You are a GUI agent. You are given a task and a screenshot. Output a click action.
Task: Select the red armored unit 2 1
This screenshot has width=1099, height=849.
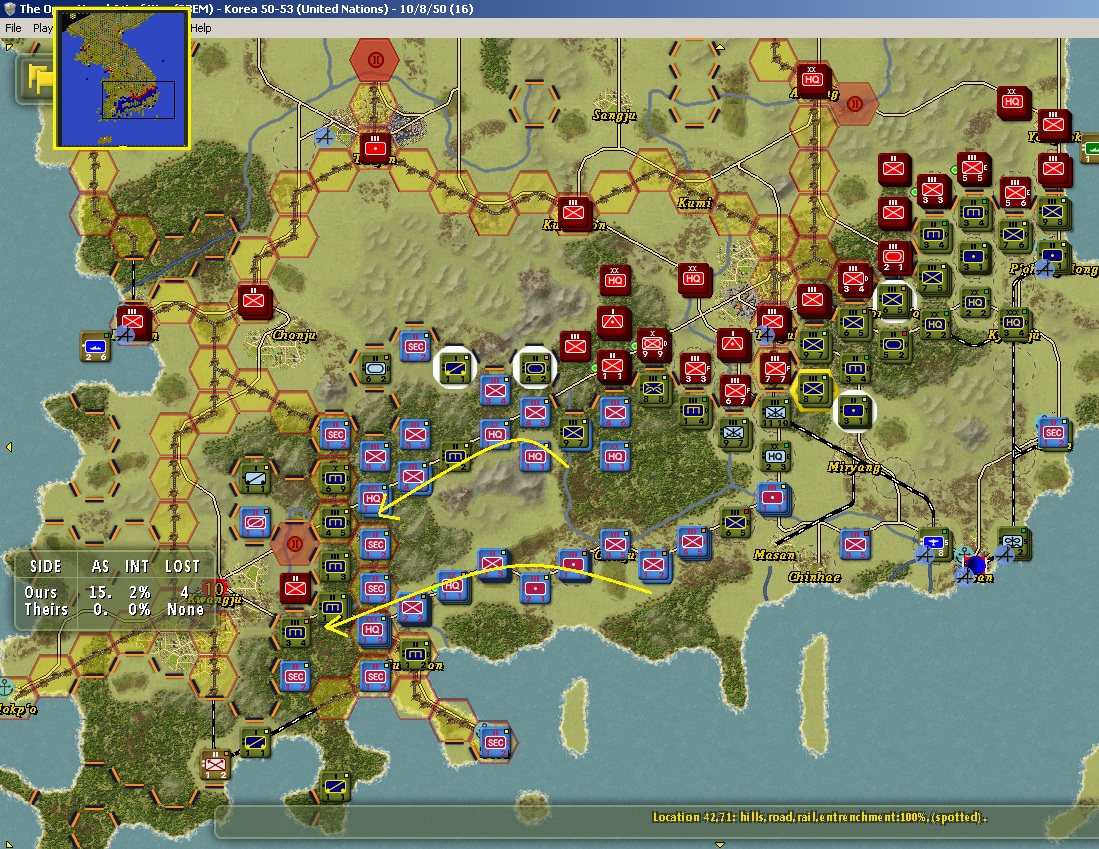[x=894, y=257]
